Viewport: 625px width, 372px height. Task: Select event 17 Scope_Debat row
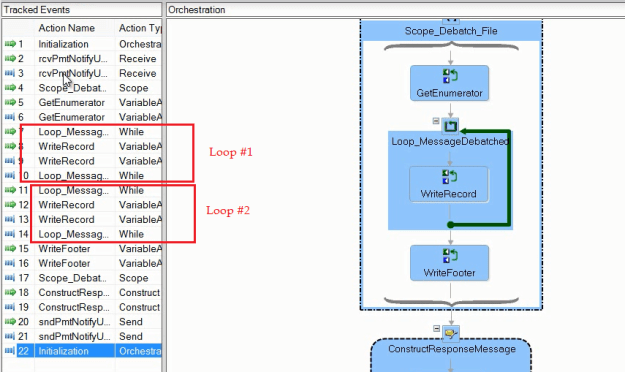point(82,278)
